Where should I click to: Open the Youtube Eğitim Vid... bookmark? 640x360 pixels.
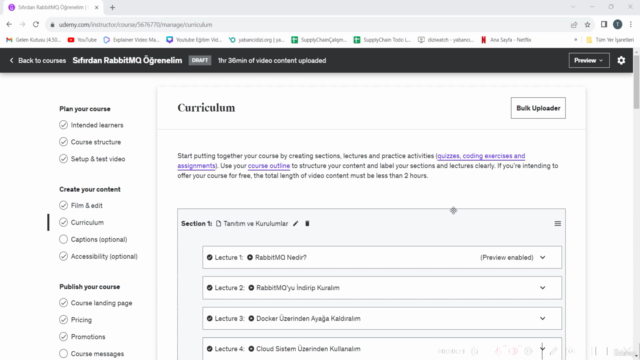click(x=194, y=40)
